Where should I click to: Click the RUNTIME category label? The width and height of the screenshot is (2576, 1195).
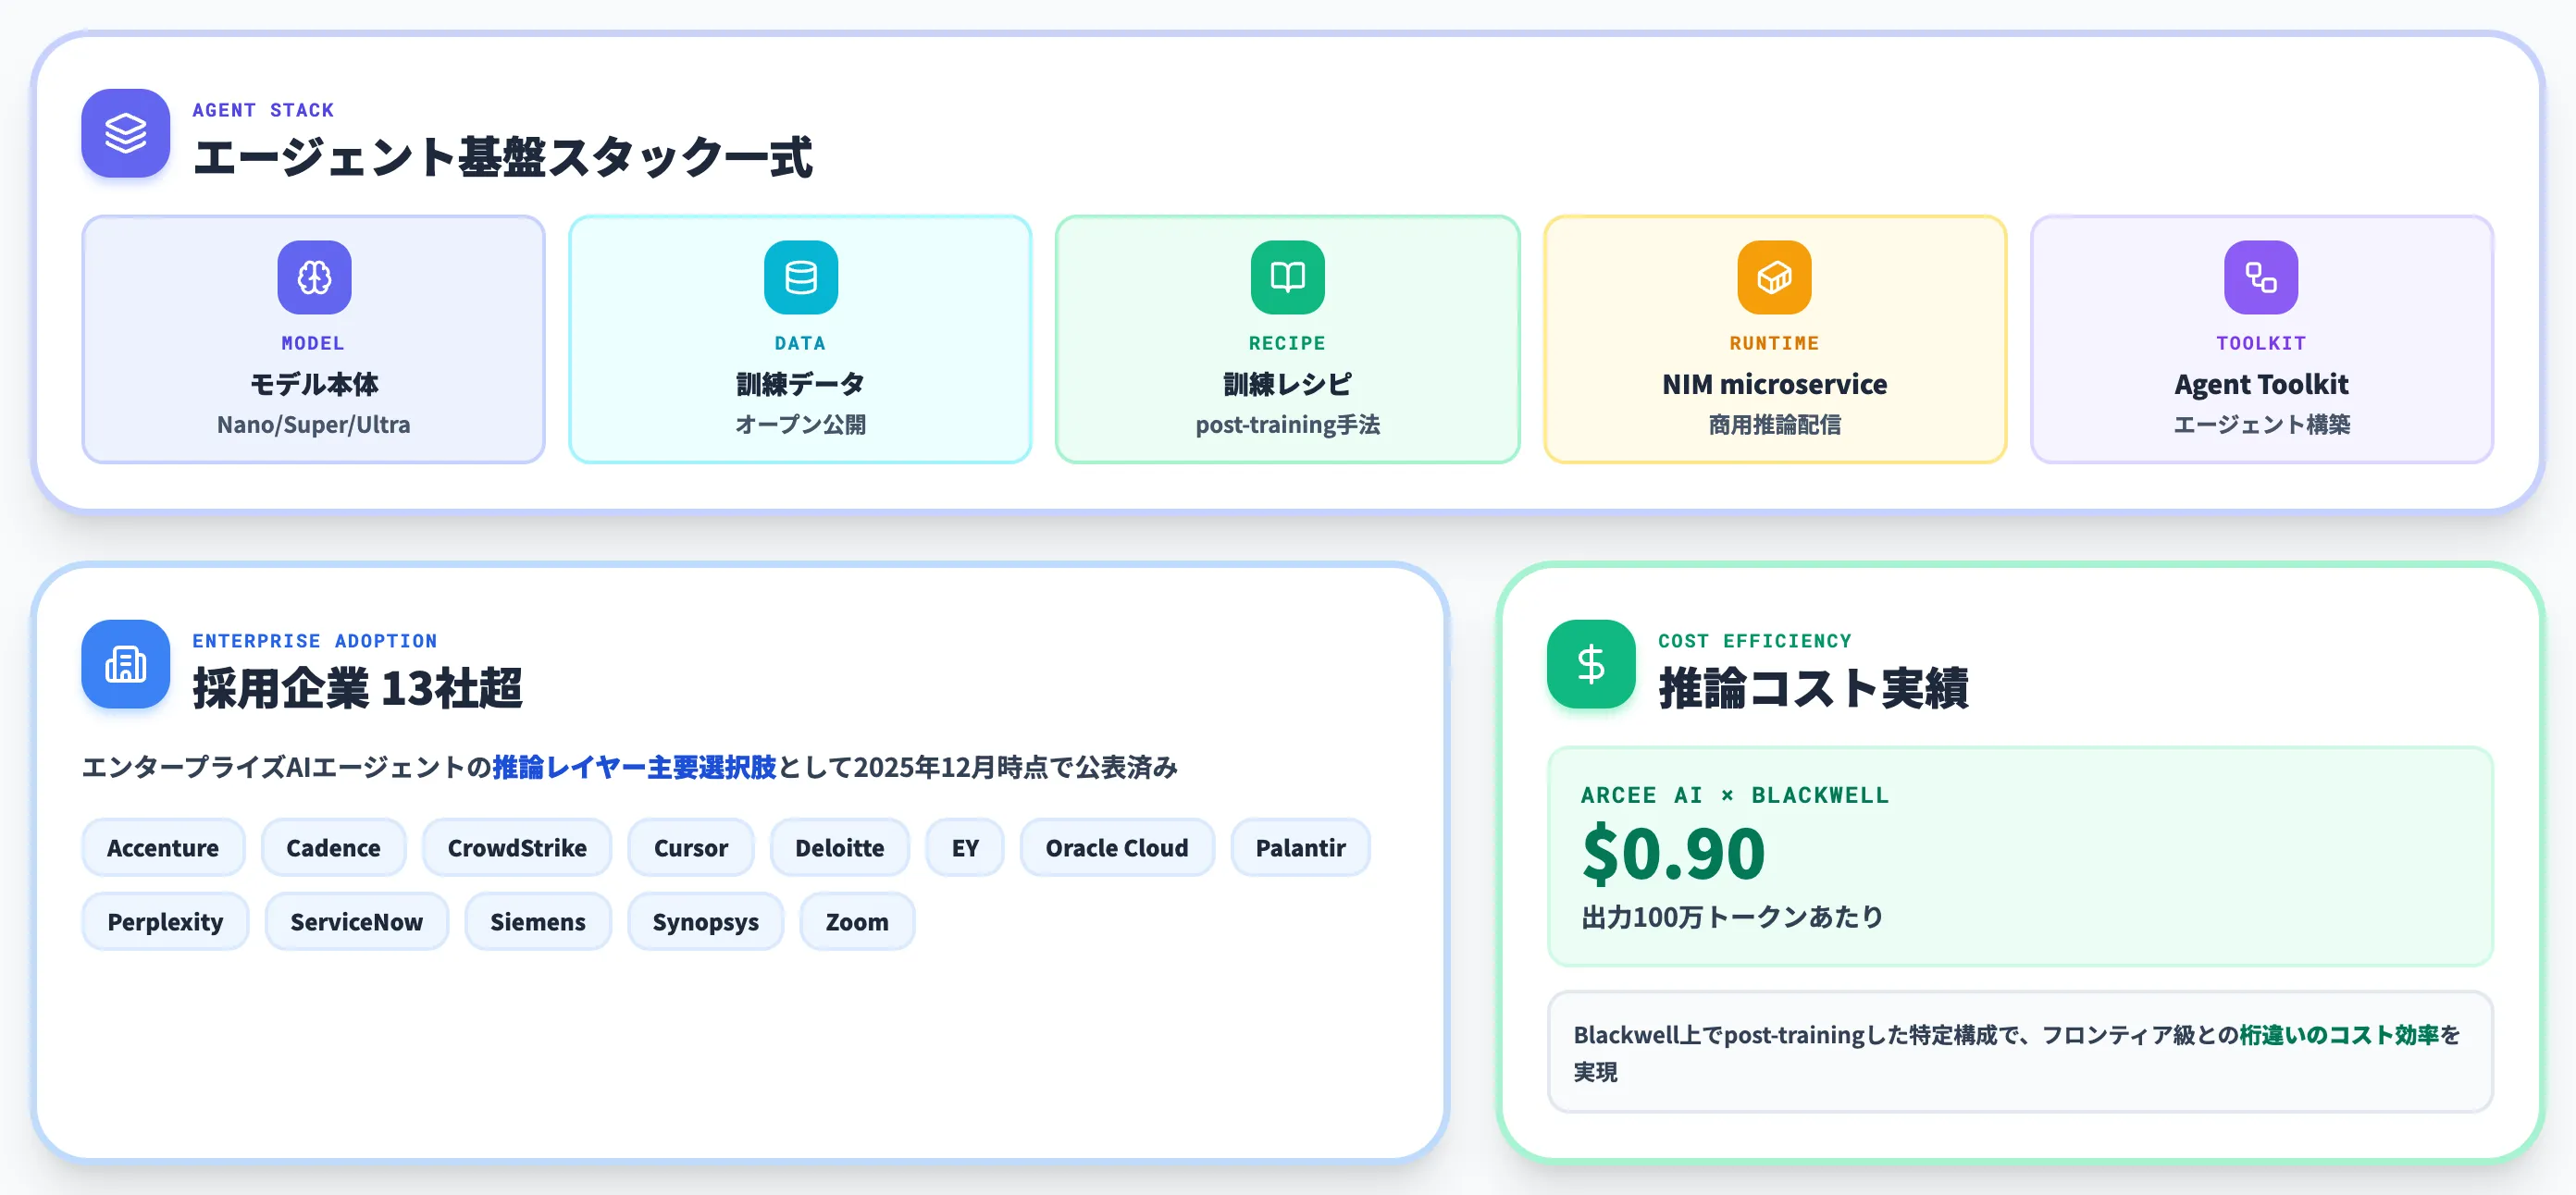[x=1774, y=343]
